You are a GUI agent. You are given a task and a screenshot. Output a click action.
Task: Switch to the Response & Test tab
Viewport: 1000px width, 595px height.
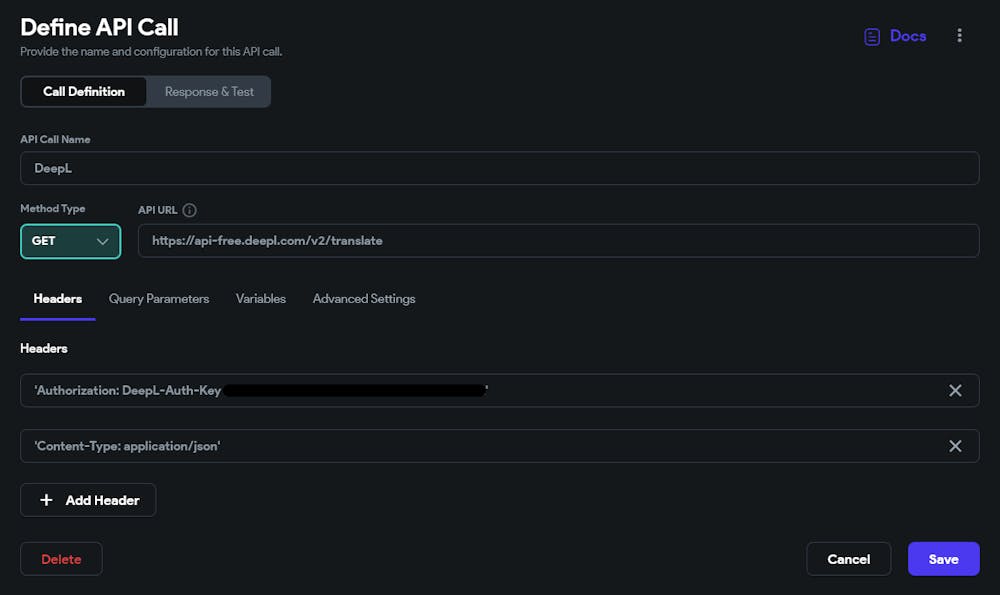pos(209,92)
